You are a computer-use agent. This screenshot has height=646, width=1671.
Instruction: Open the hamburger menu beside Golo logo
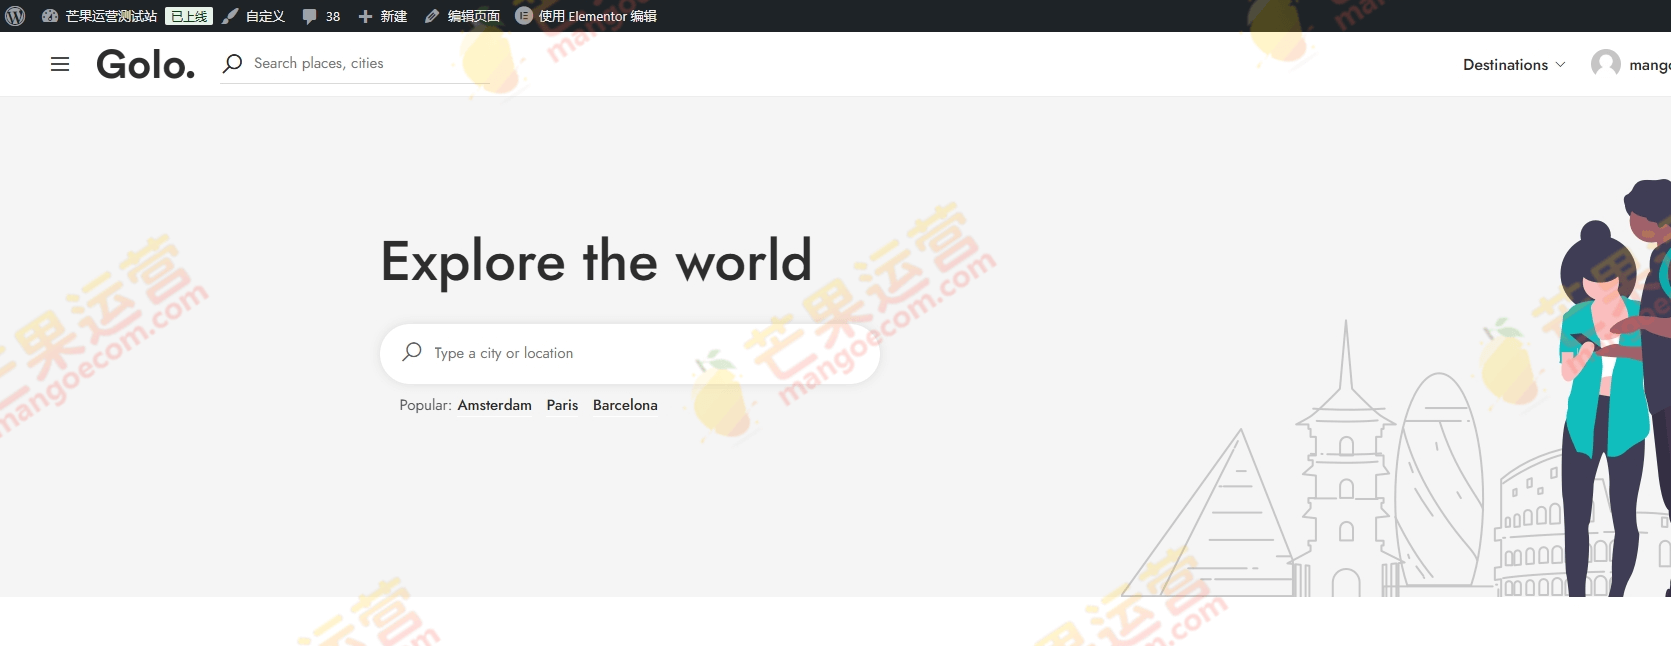[x=60, y=64]
